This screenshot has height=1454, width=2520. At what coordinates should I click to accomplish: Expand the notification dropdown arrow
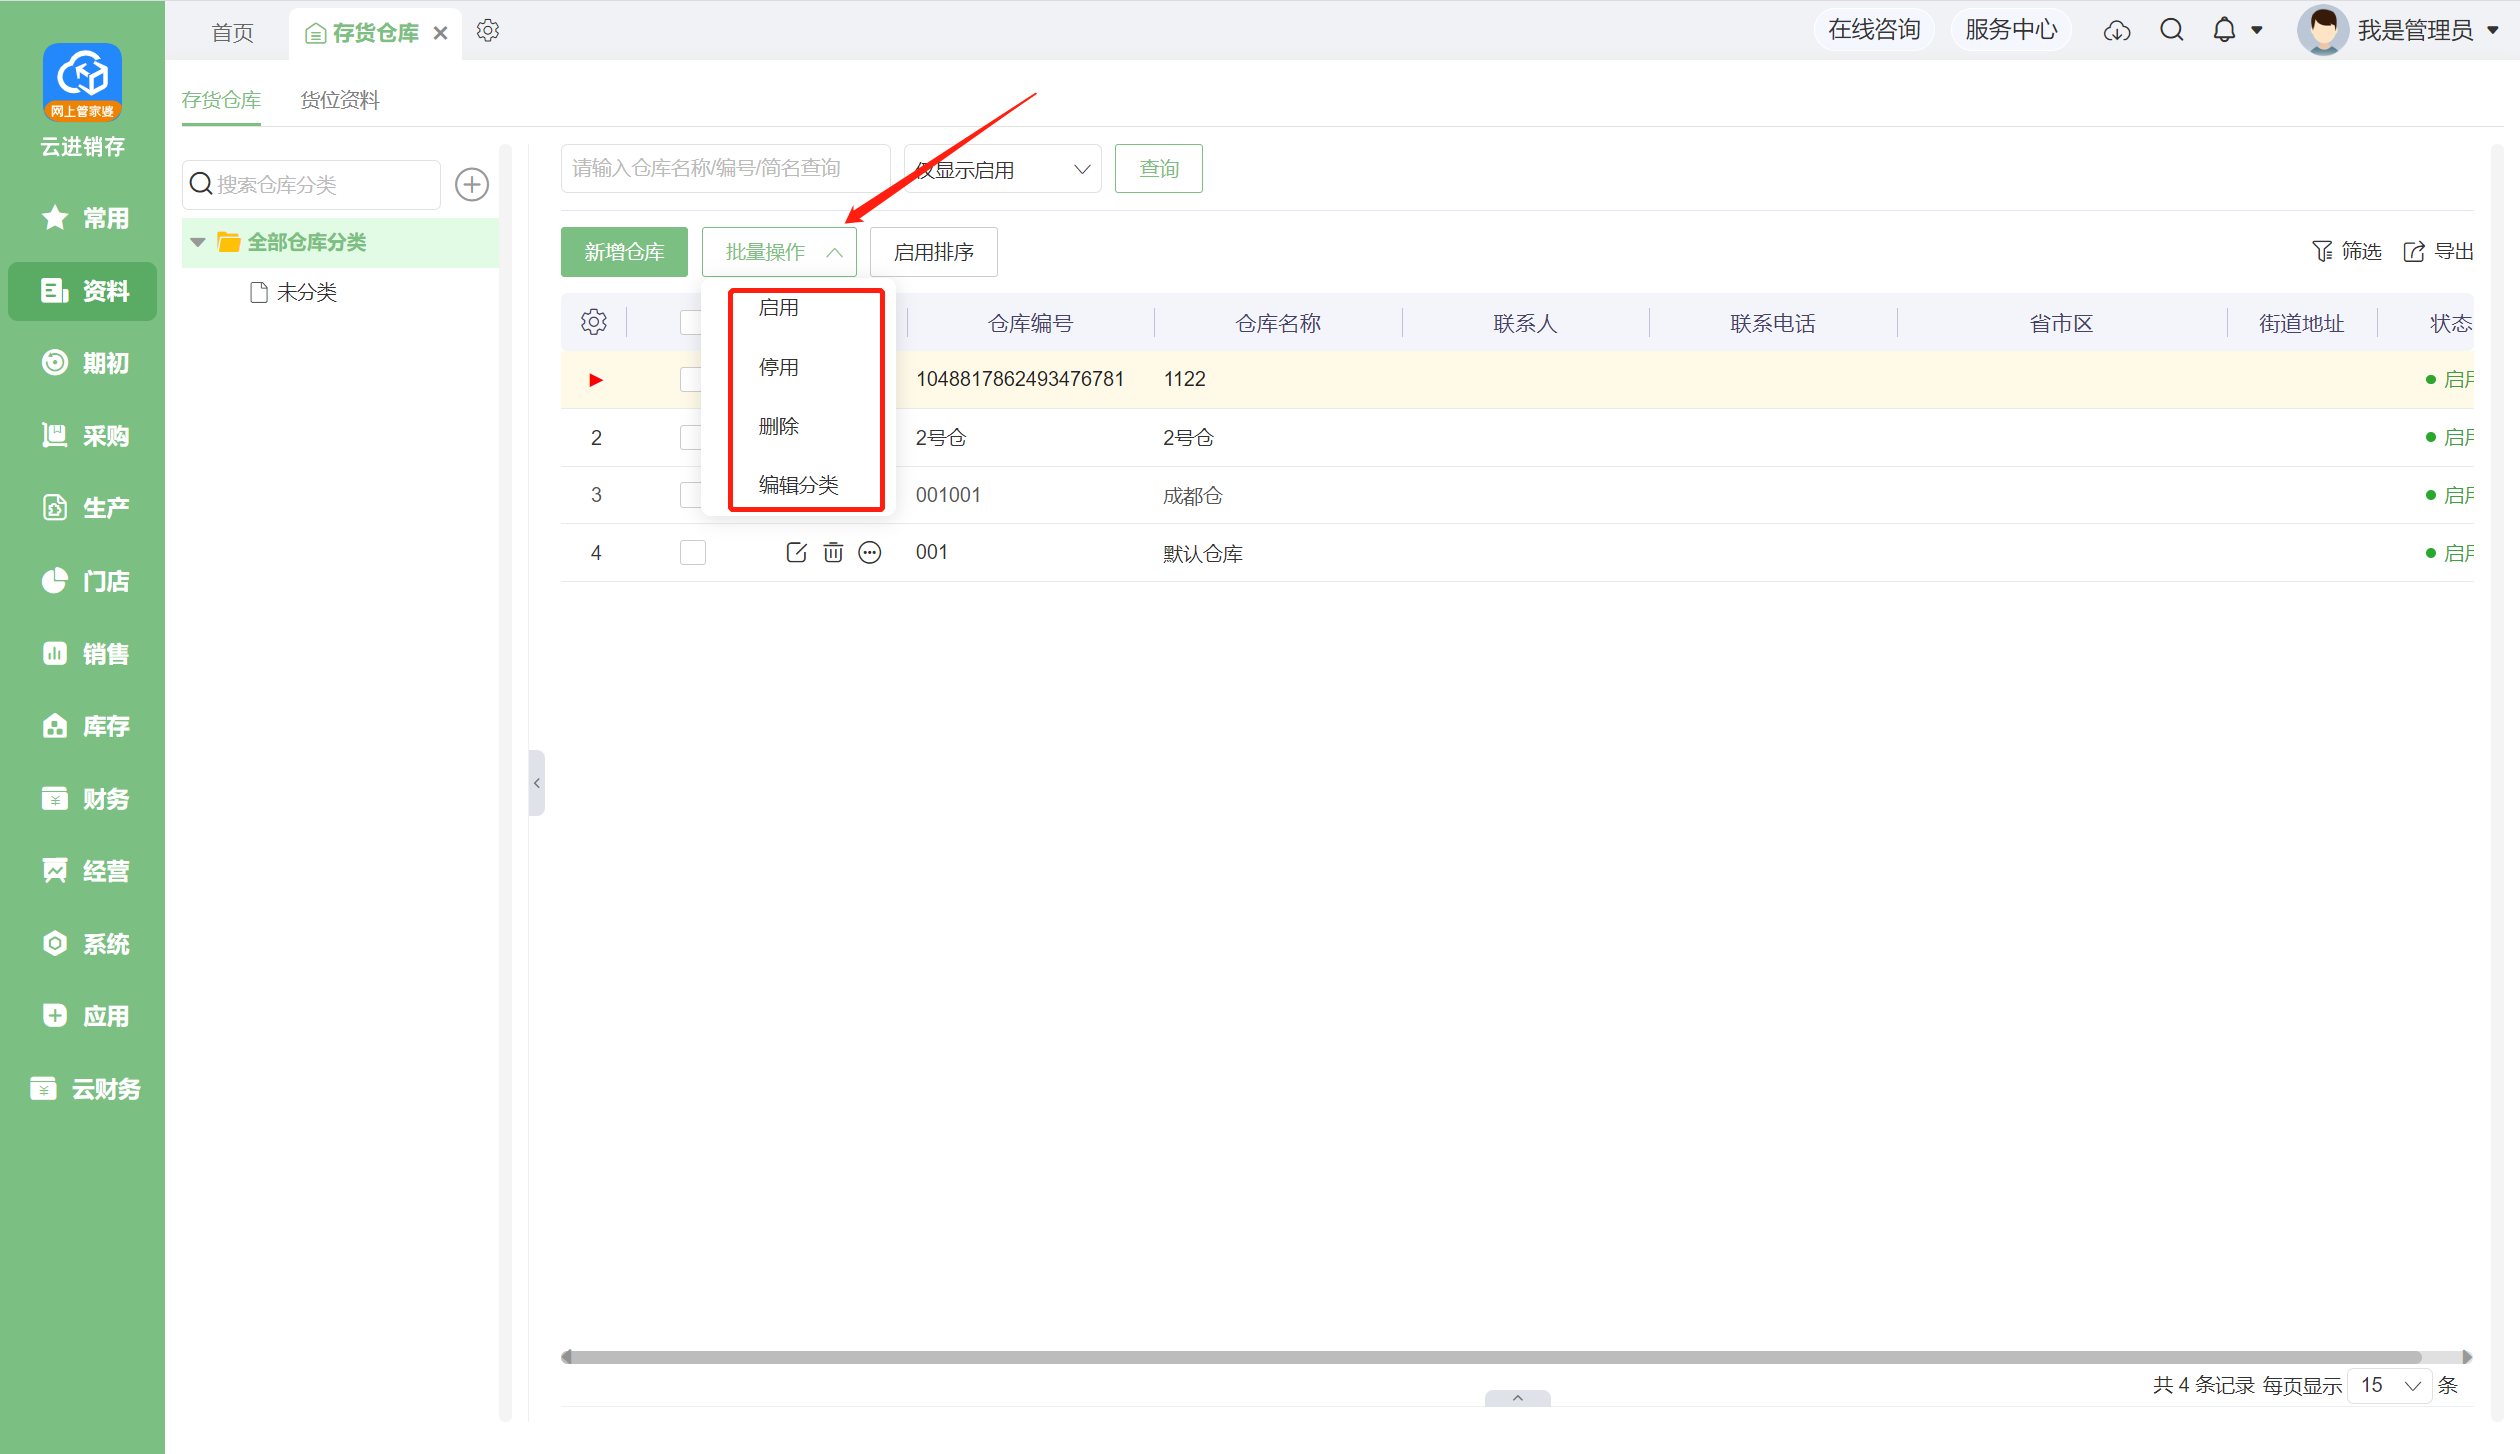coord(2257,30)
